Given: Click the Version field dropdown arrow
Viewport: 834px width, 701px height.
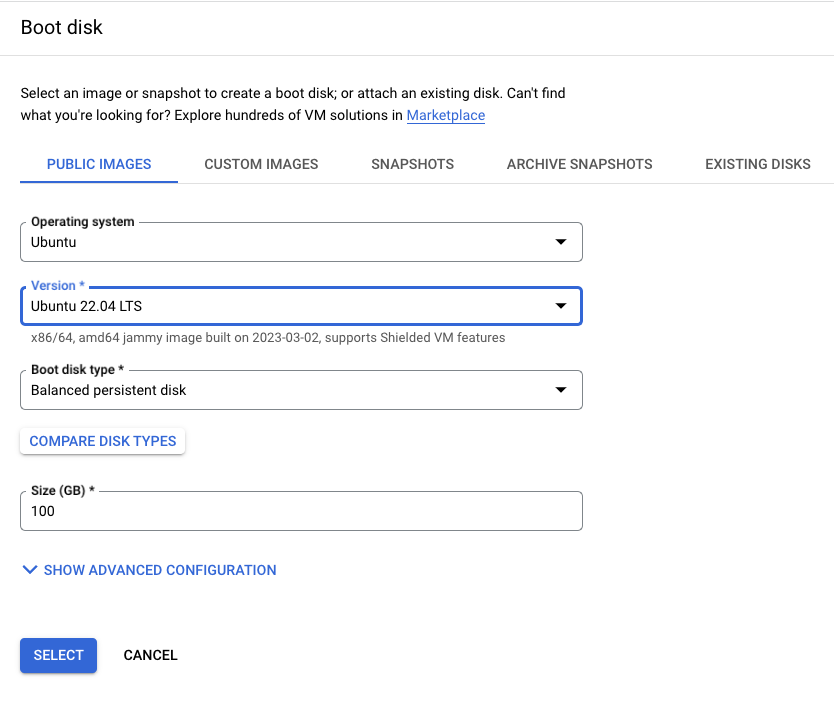Looking at the screenshot, I should 561,306.
